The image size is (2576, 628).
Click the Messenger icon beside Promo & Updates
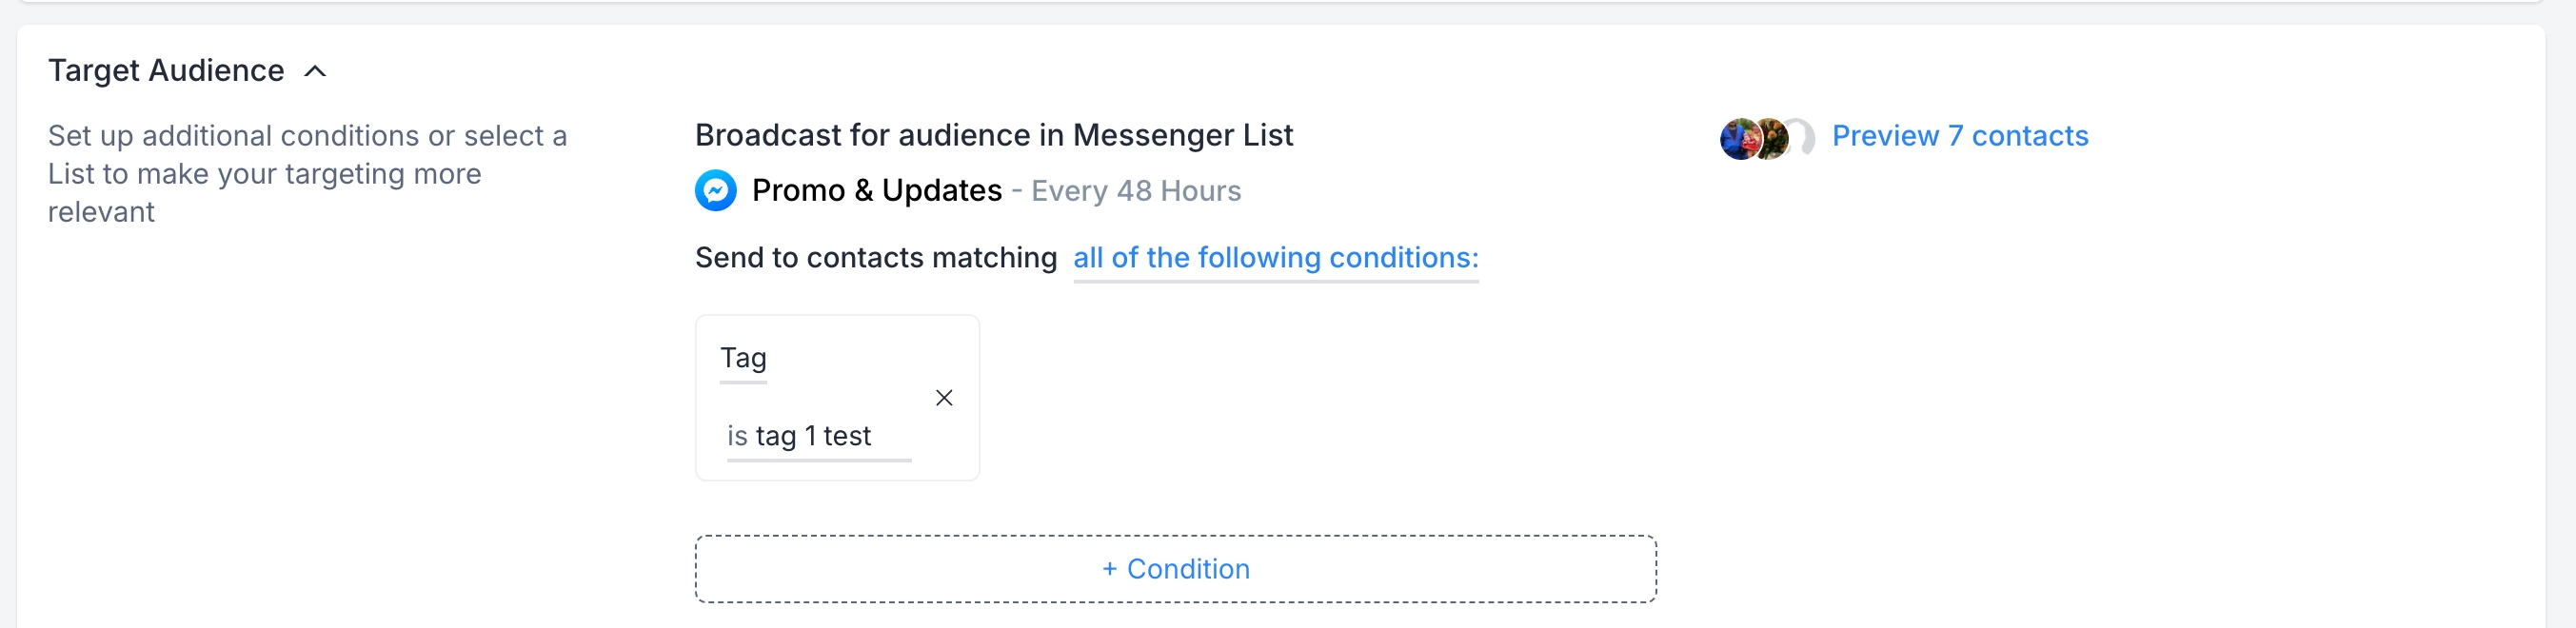click(715, 190)
